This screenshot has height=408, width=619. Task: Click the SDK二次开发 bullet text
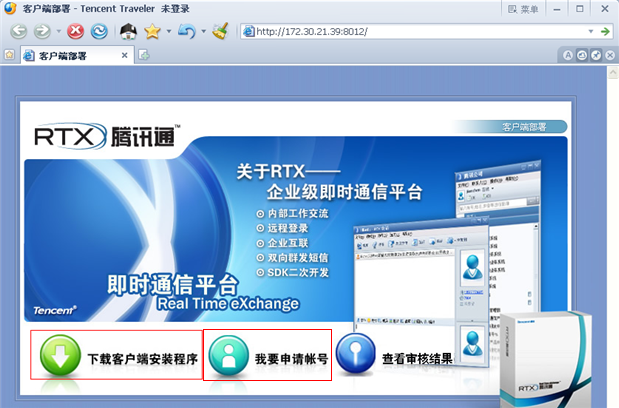tap(298, 272)
